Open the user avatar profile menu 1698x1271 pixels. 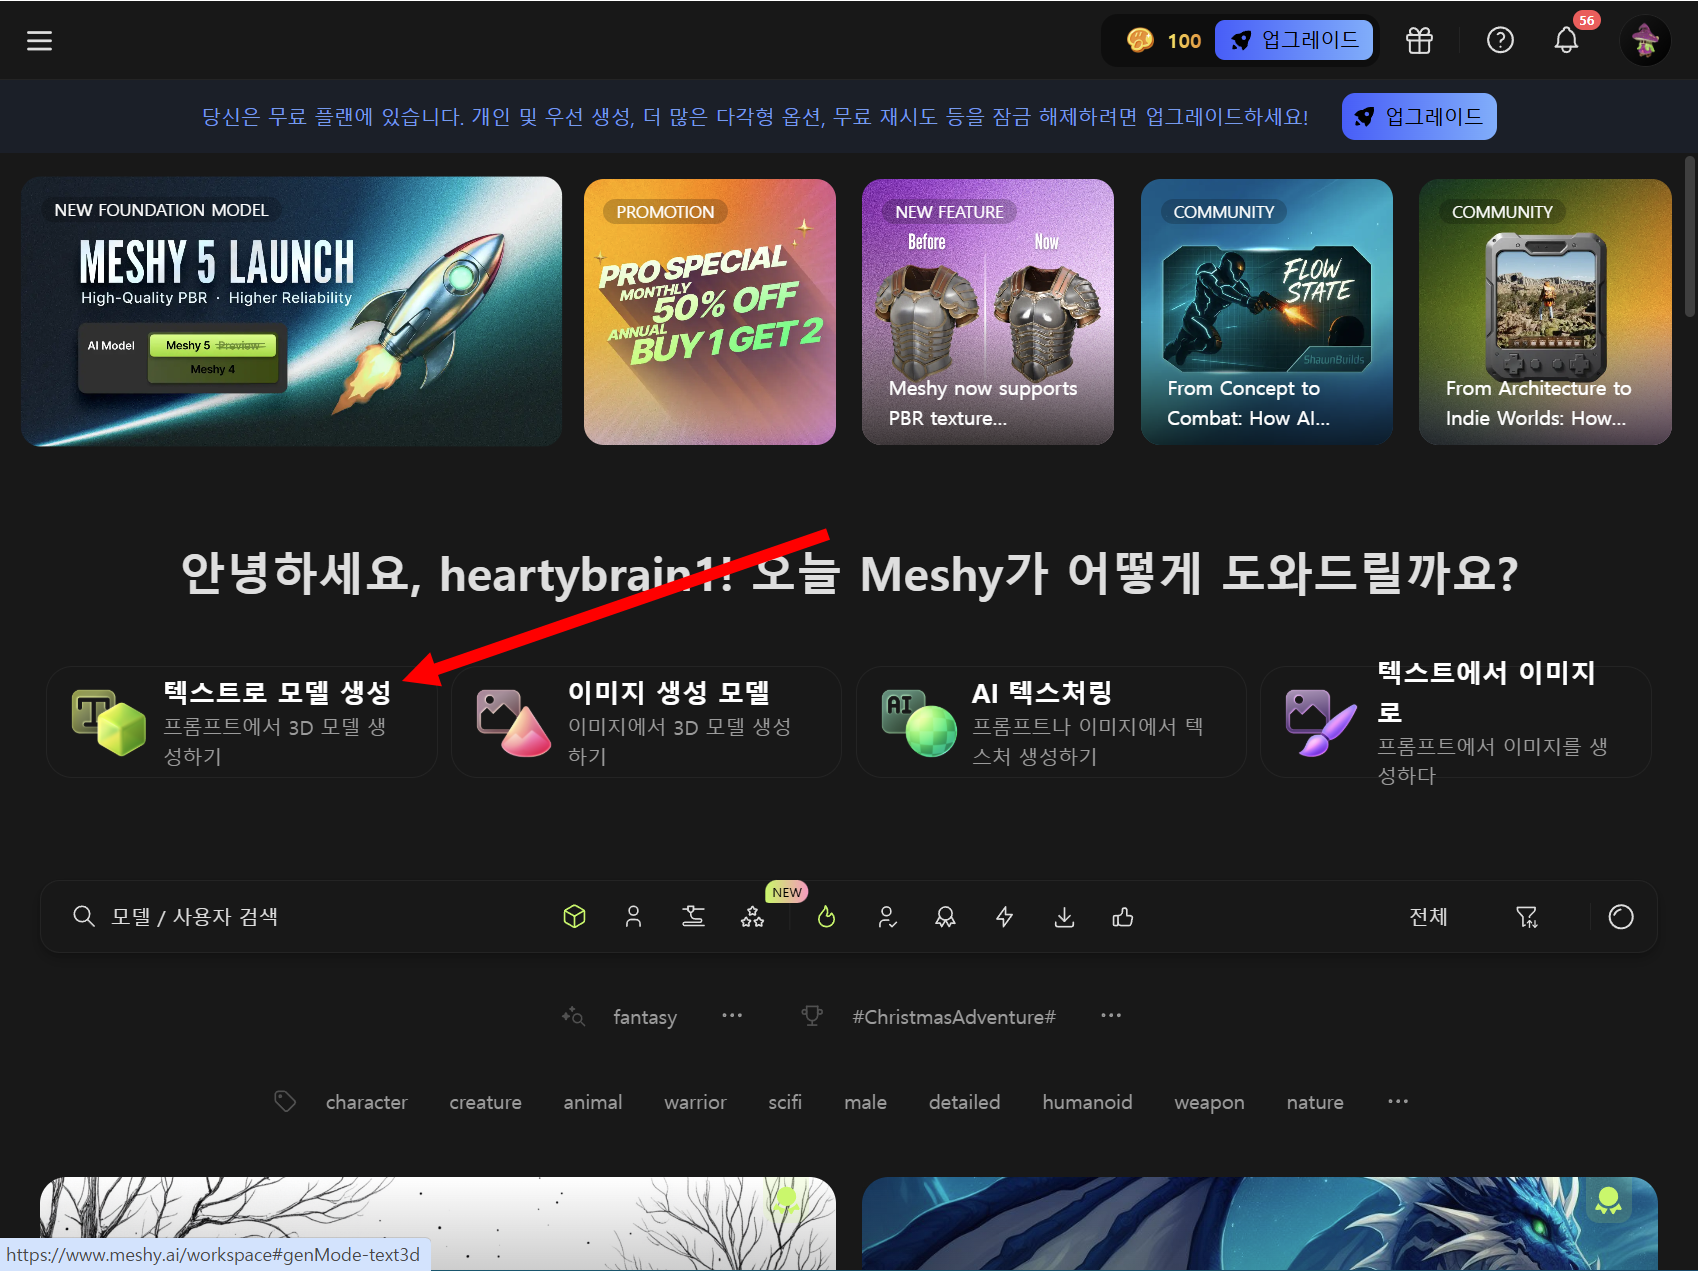(1645, 40)
